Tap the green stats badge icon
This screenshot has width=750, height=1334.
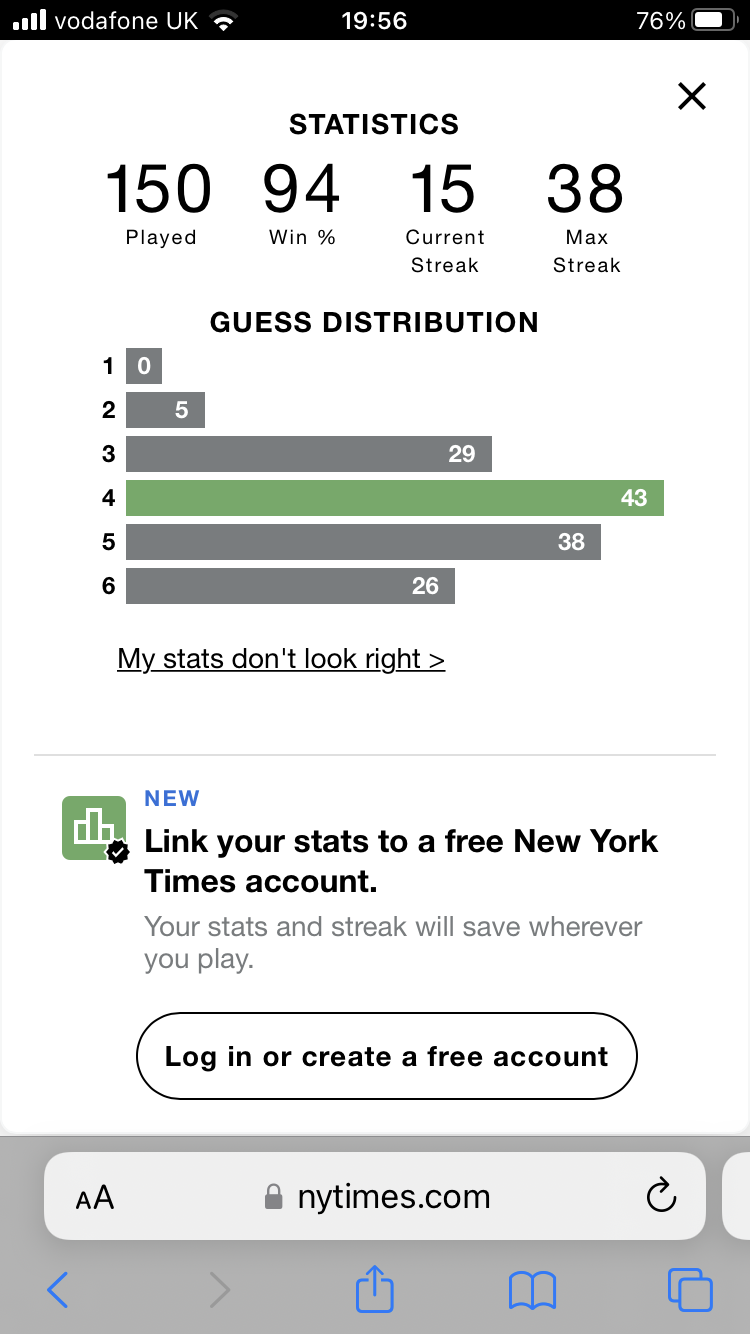click(x=95, y=829)
